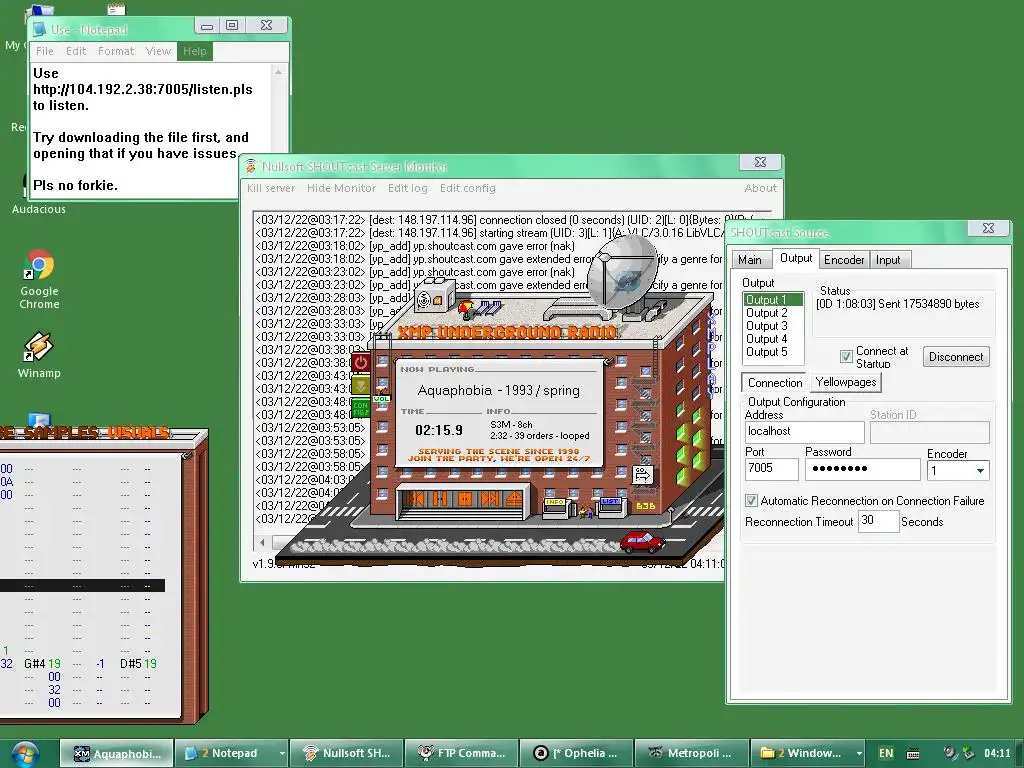The image size is (1024, 768).
Task: Click Edit config in SHOUTcast Monitor
Action: tap(468, 188)
